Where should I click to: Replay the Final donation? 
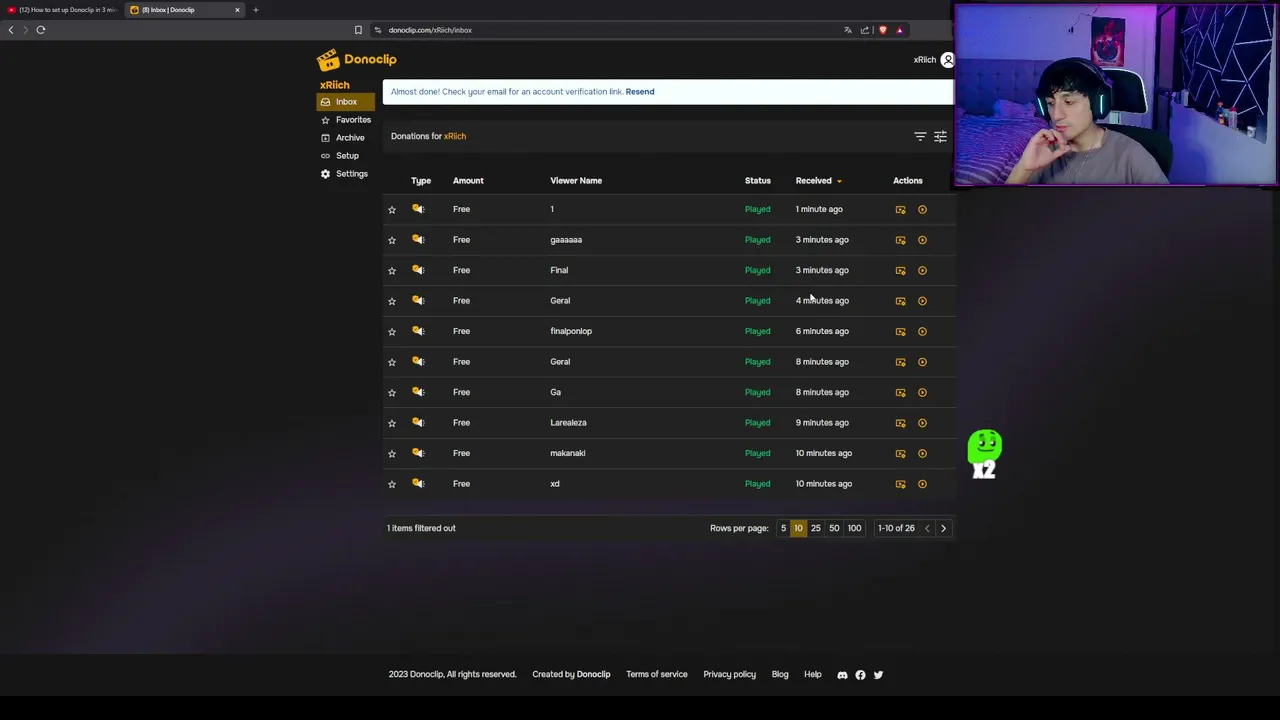point(922,270)
